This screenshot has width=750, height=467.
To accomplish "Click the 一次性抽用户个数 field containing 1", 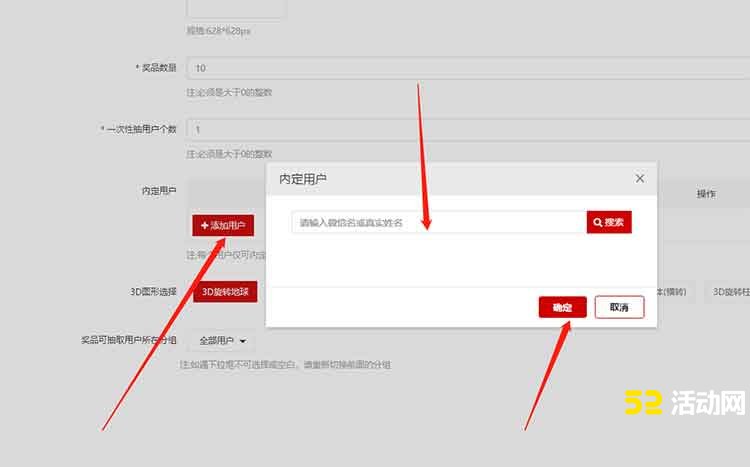I will tap(468, 130).
